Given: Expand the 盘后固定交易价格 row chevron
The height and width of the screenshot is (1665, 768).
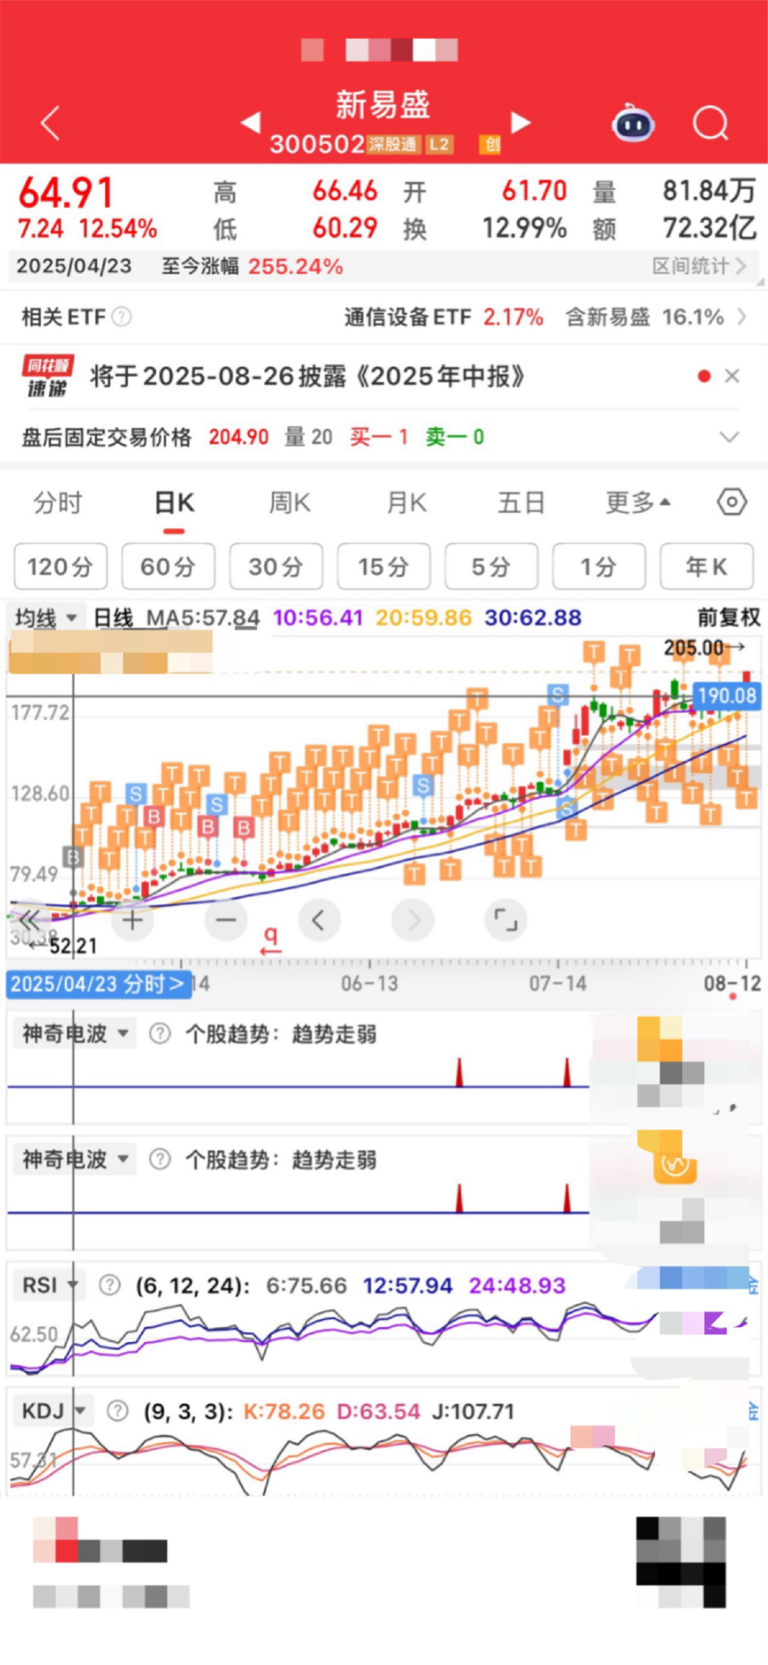Looking at the screenshot, I should coord(730,437).
